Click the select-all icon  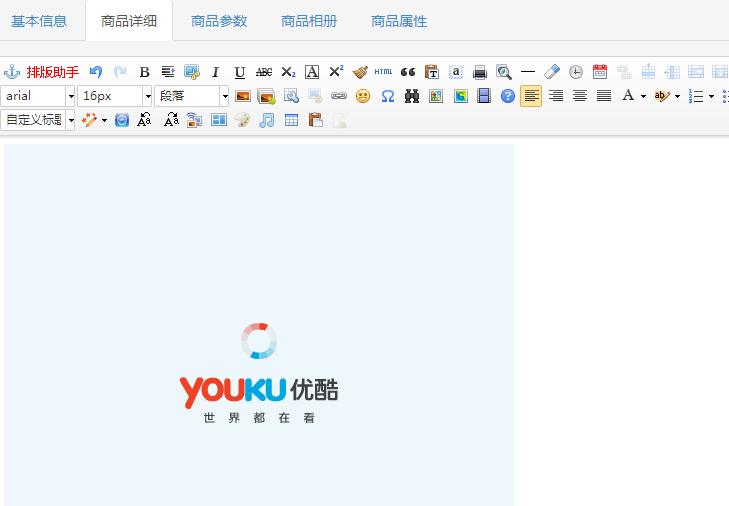click(456, 72)
